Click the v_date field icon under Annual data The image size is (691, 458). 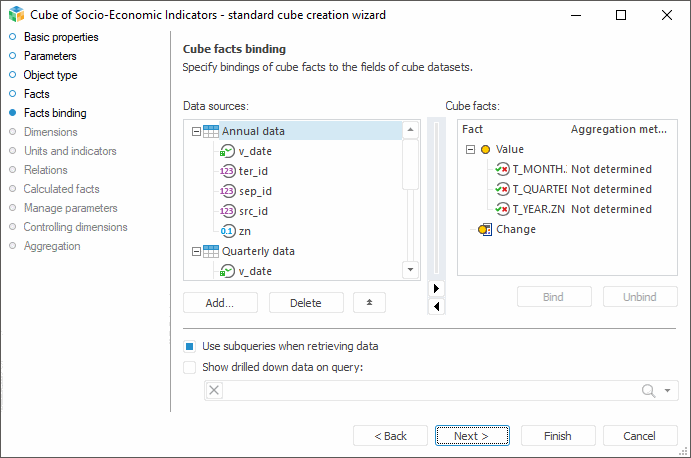tap(227, 151)
